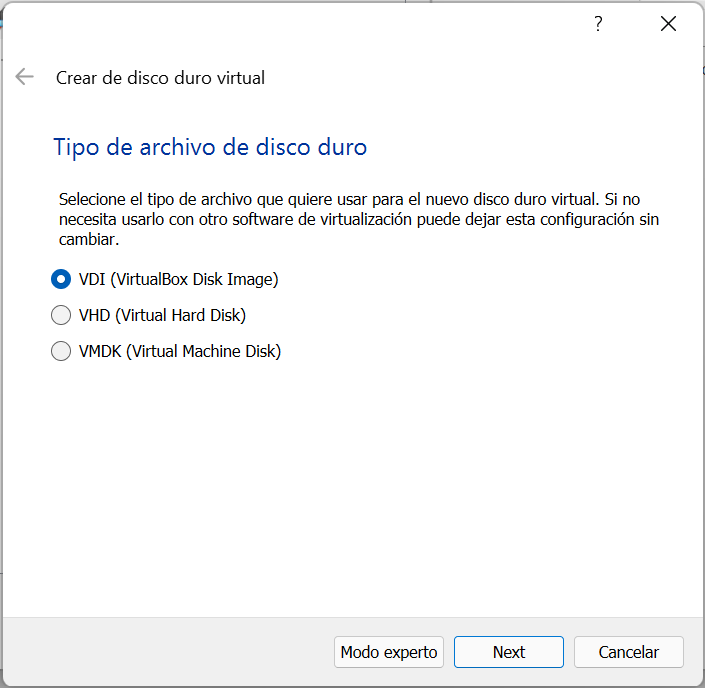
Task: Click the "VDI (VirtualBox Disk Image)" label text
Action: 178,279
